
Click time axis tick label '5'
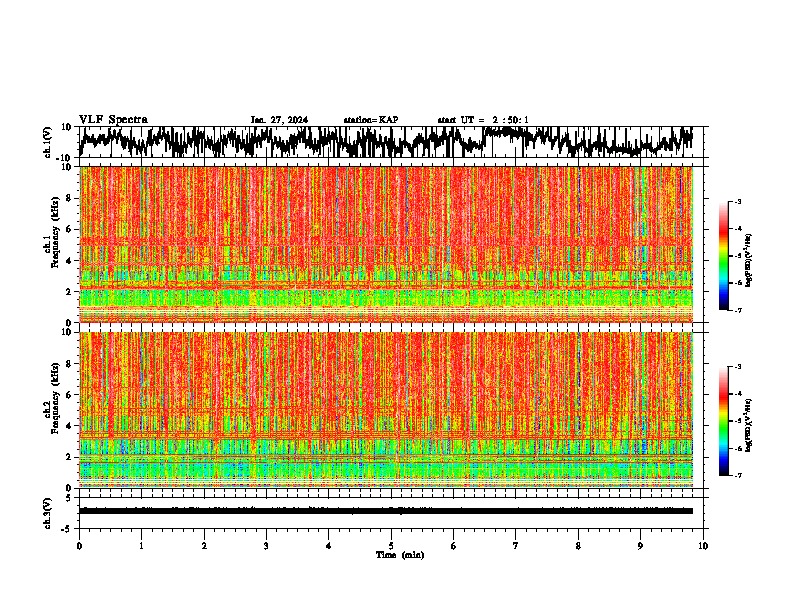click(x=391, y=546)
